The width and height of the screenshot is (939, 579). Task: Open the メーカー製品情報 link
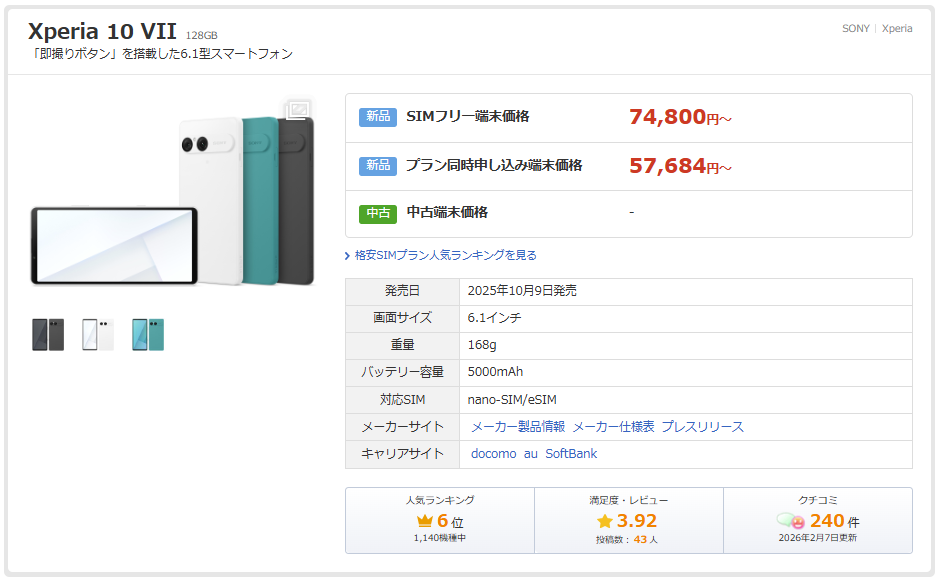tap(518, 427)
